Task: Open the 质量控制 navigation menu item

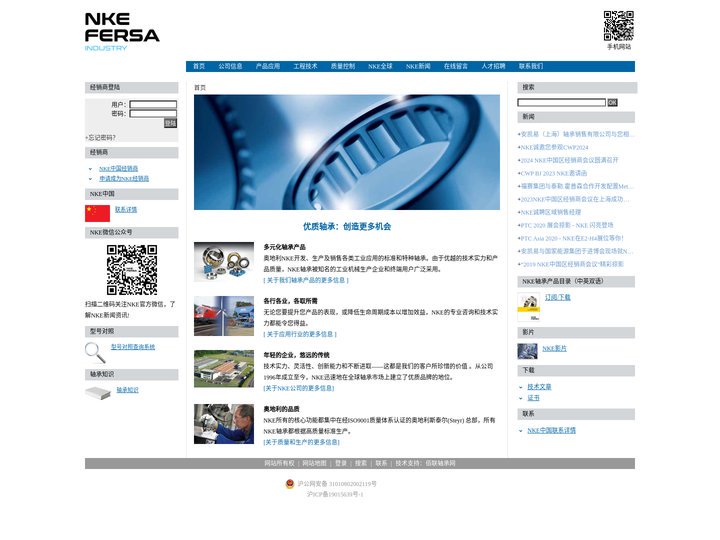Action: coord(343,66)
